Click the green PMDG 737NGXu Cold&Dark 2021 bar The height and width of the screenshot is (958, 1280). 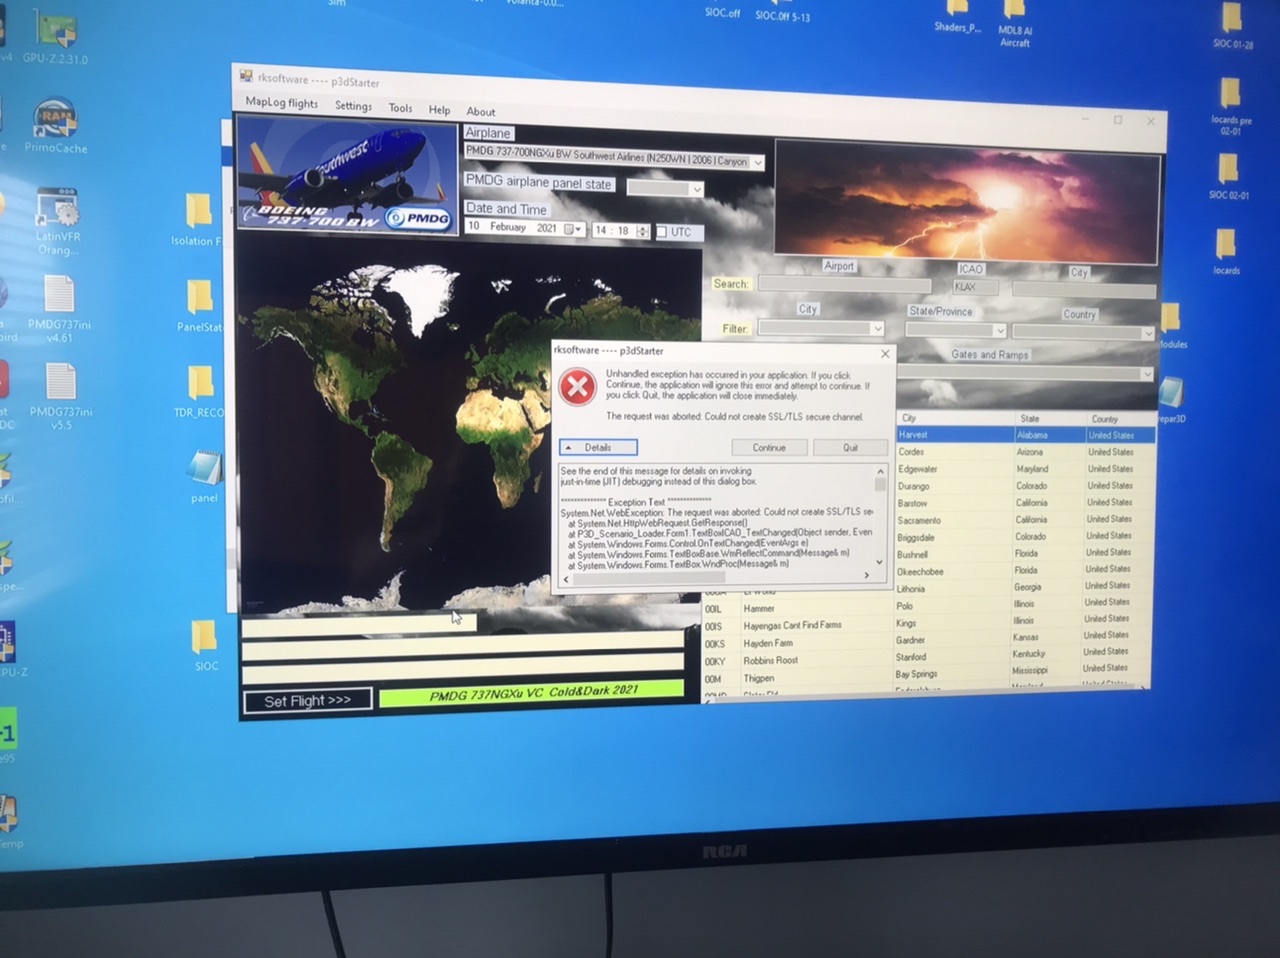click(532, 693)
